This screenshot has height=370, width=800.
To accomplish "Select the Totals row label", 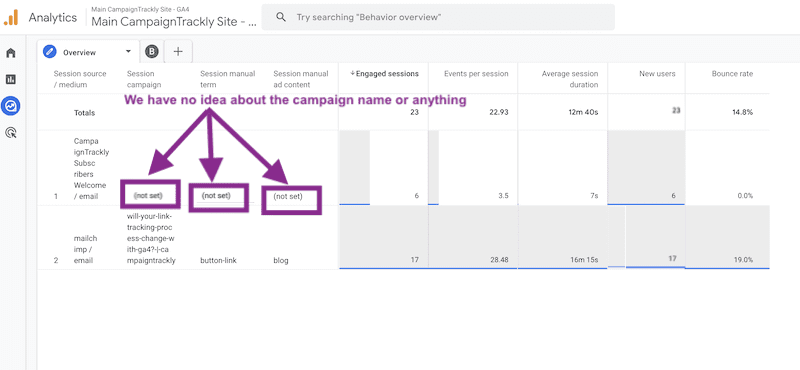I will 84,112.
